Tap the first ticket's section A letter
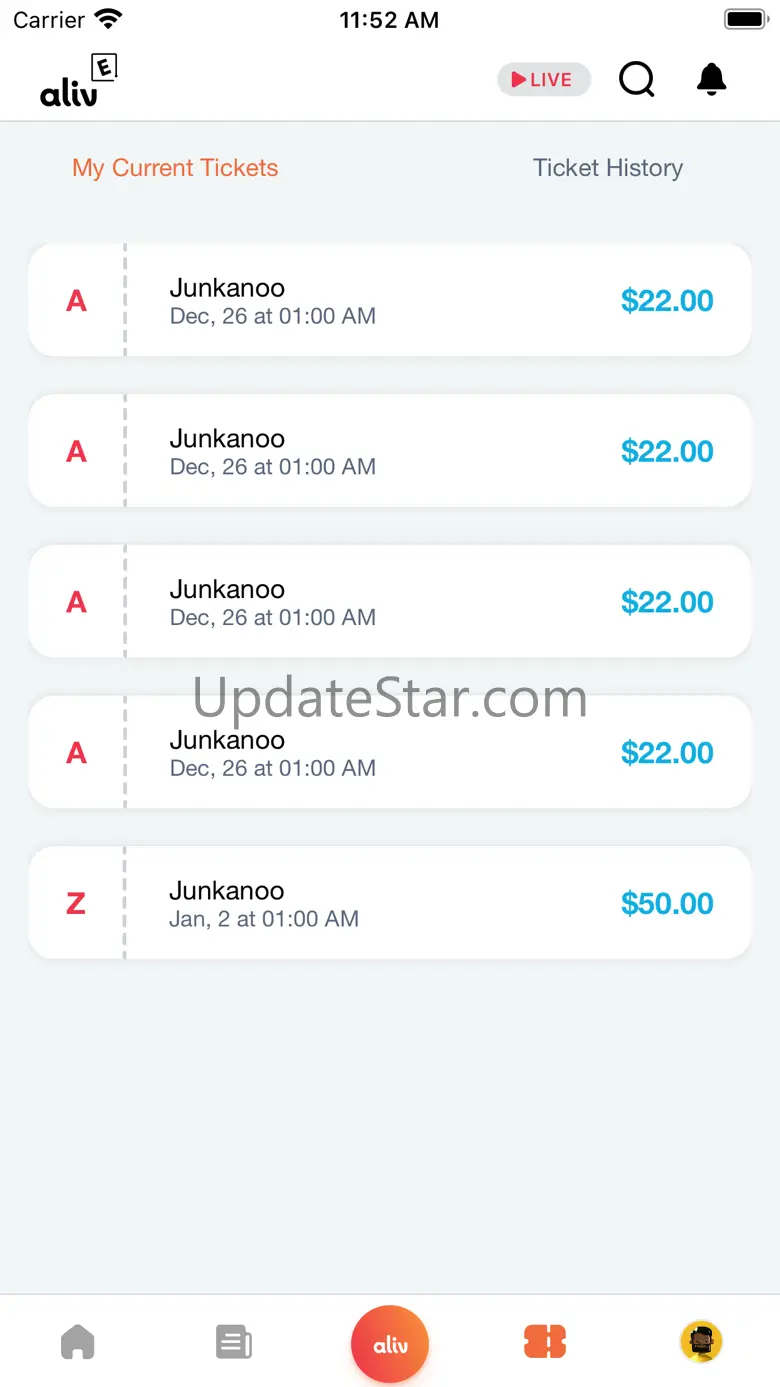This screenshot has width=780, height=1387. pos(76,301)
